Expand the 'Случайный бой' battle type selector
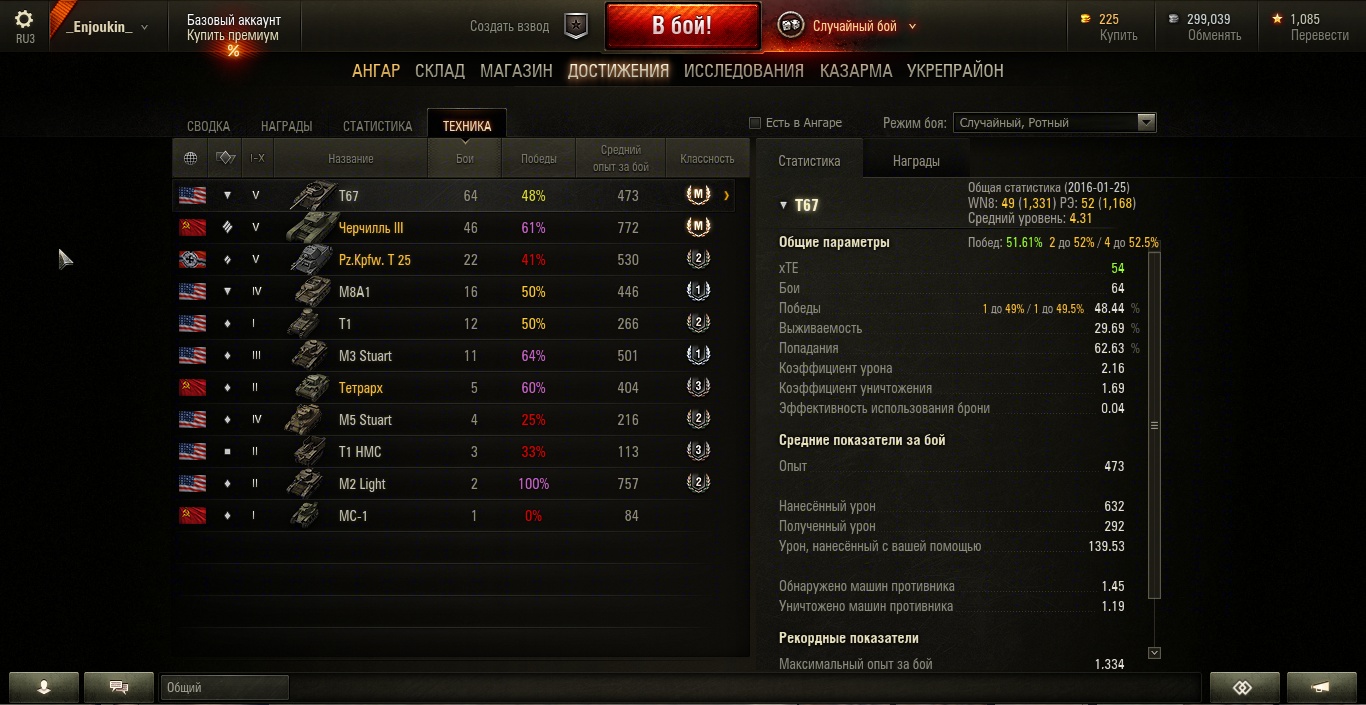 click(864, 26)
